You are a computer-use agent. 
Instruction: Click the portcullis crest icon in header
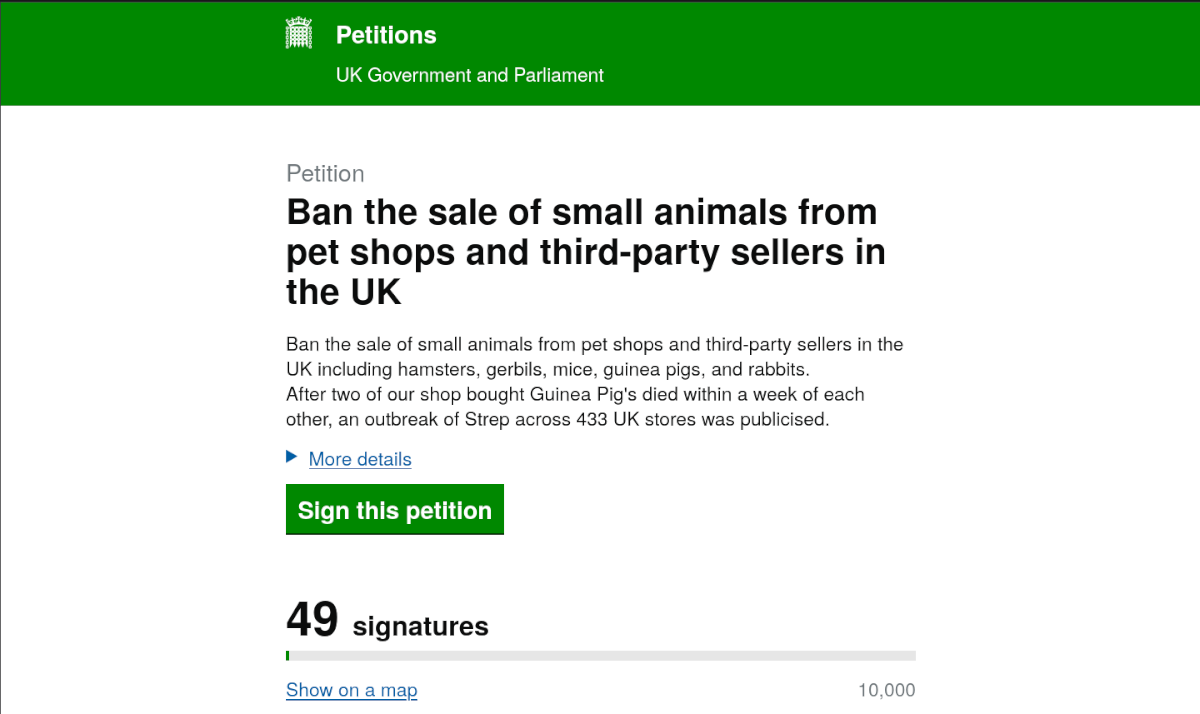[299, 34]
